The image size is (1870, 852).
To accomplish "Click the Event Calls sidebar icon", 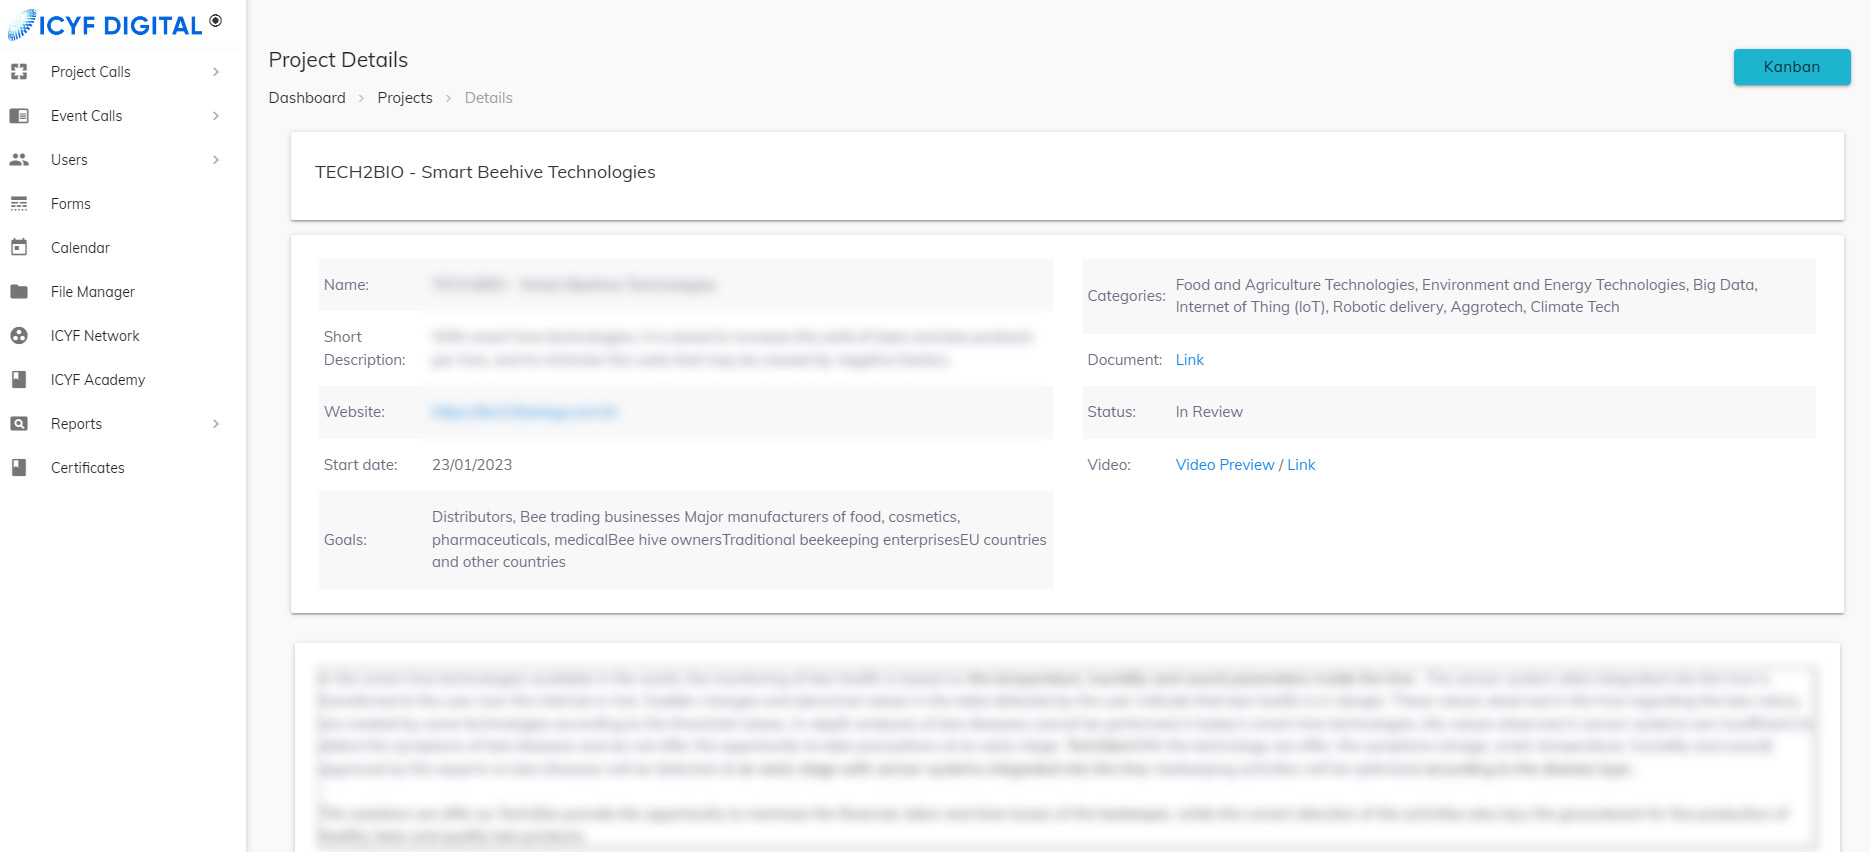I will click(19, 116).
